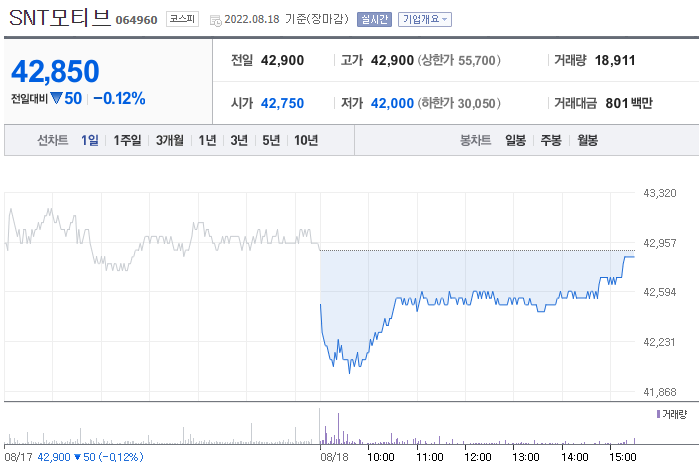Click the 하한가 30,050 text
The width and height of the screenshot is (699, 470).
[459, 103]
